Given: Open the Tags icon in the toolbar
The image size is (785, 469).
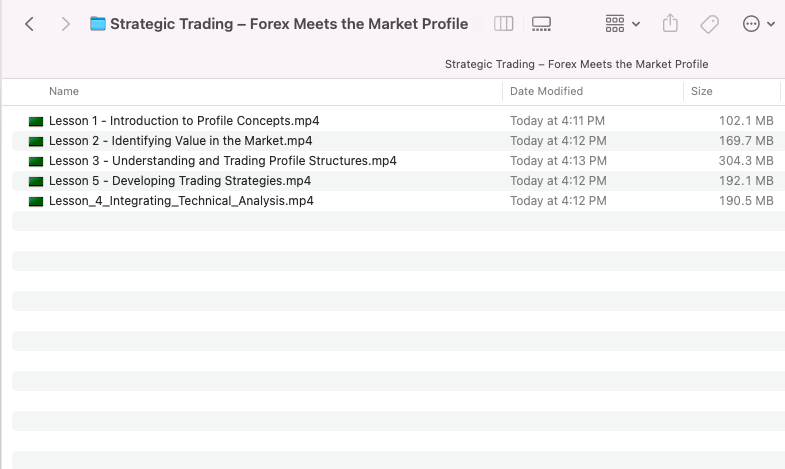Looking at the screenshot, I should pos(709,24).
